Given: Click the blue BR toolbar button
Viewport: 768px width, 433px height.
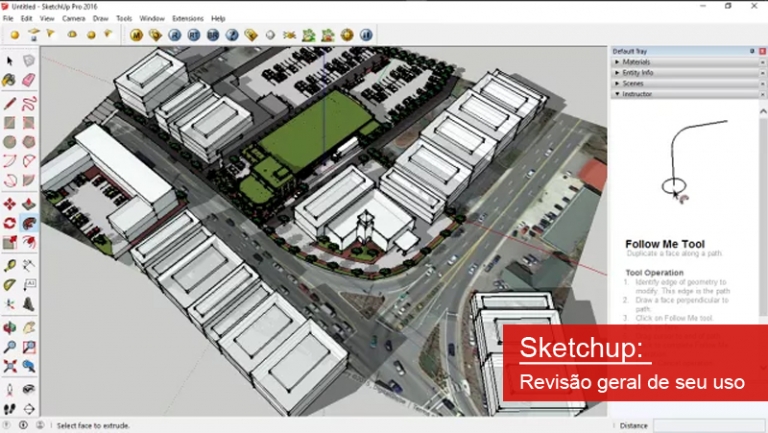Looking at the screenshot, I should click(213, 35).
